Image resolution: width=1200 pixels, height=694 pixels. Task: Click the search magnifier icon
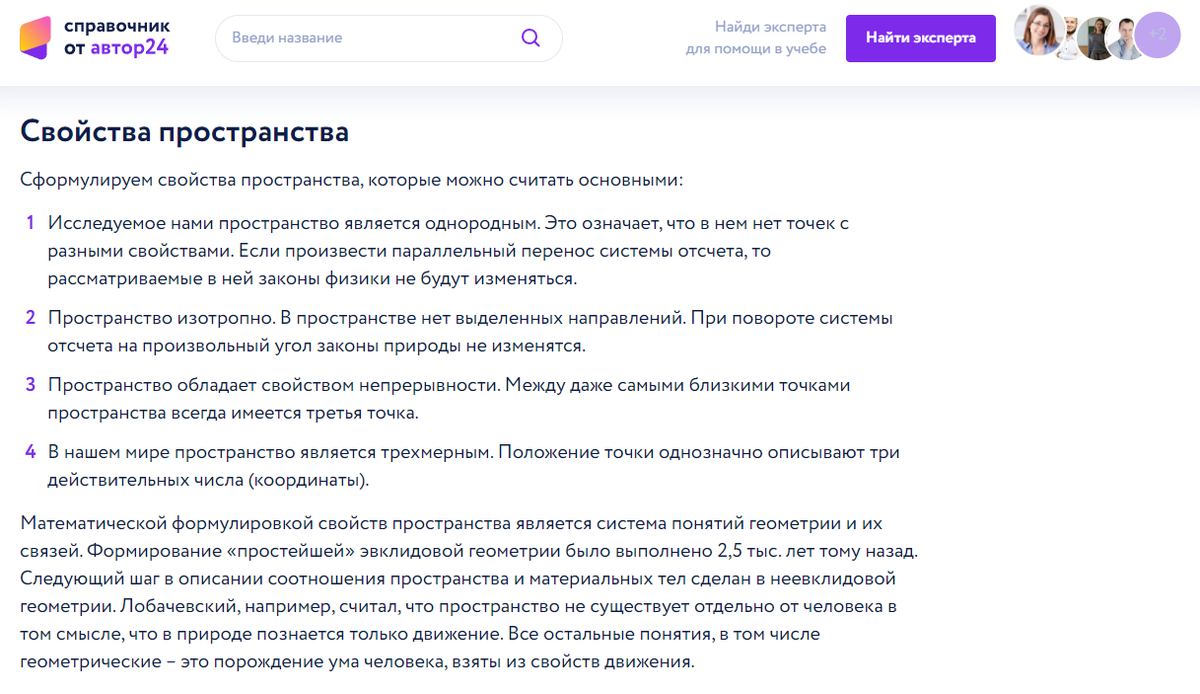click(530, 37)
